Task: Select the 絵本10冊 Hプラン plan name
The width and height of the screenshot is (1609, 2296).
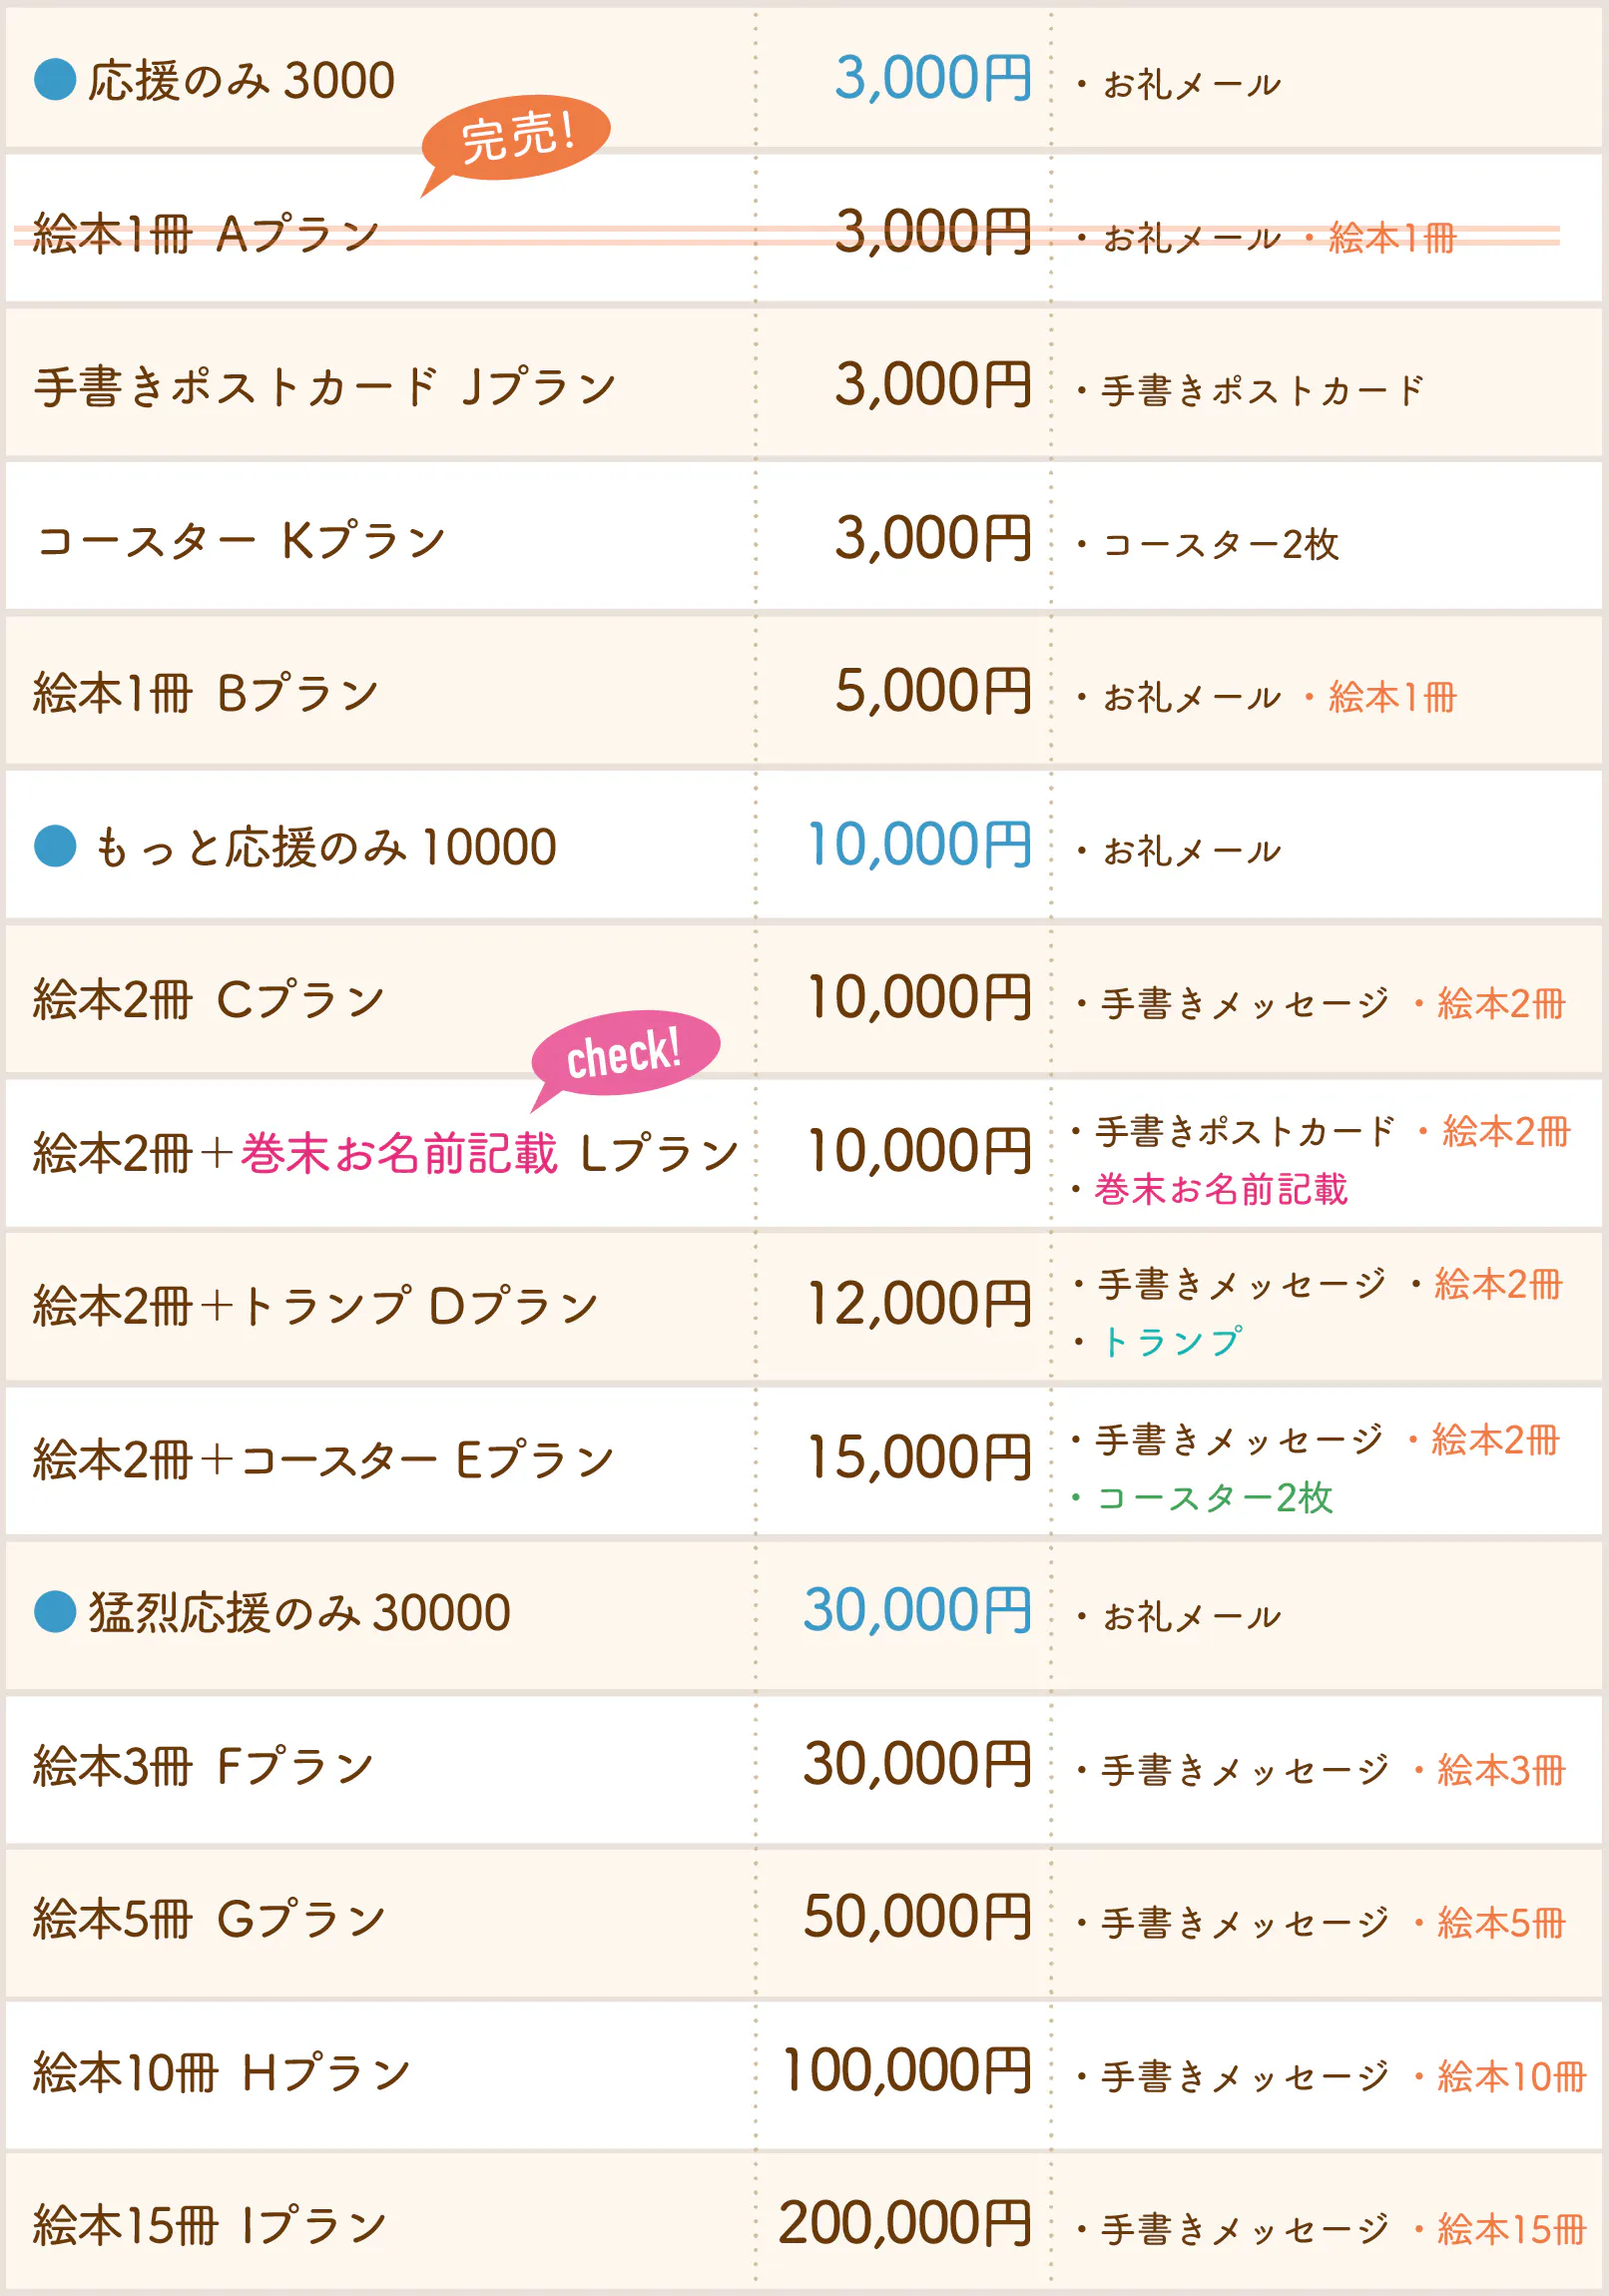Action: (221, 2073)
